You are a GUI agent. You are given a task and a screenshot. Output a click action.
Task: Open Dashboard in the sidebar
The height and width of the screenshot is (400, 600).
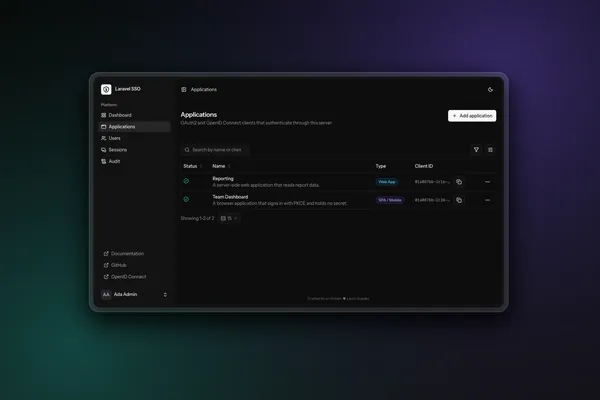click(134, 115)
